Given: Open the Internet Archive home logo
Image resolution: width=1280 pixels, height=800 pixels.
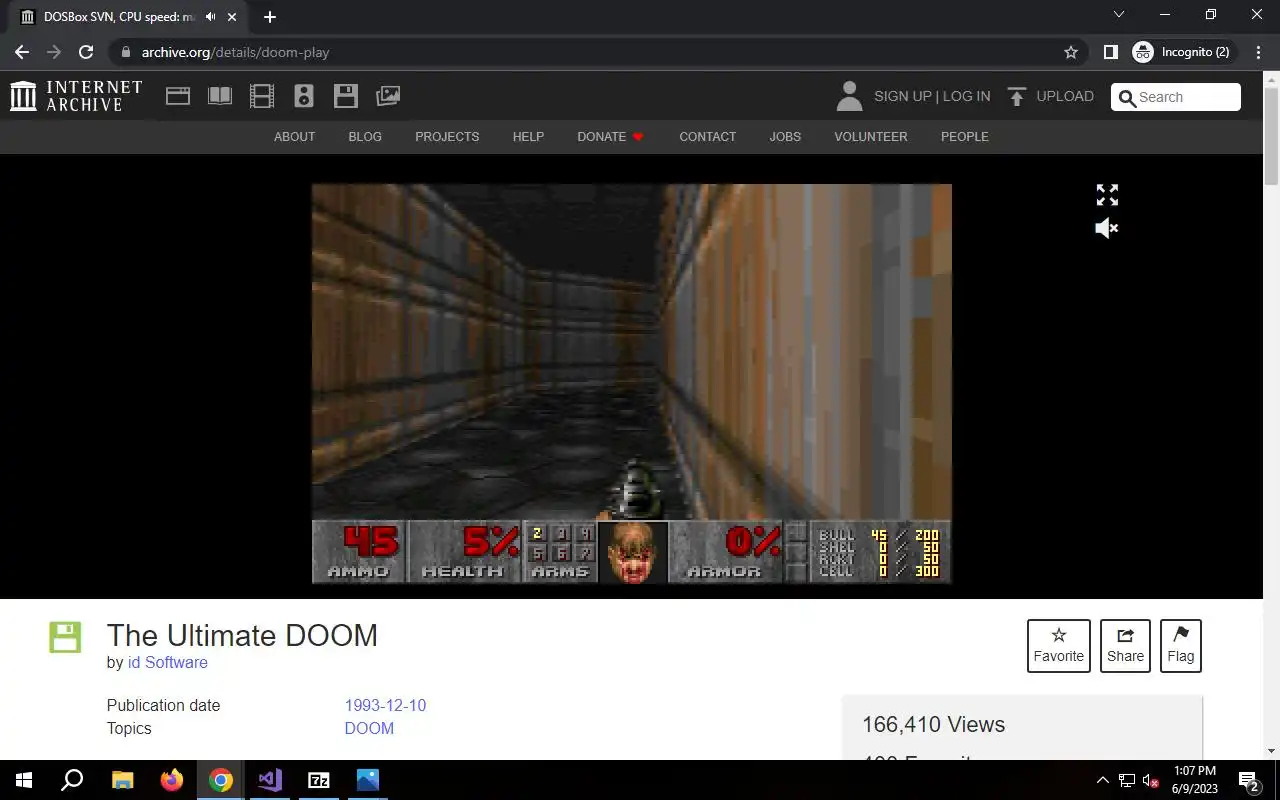Looking at the screenshot, I should tap(76, 96).
